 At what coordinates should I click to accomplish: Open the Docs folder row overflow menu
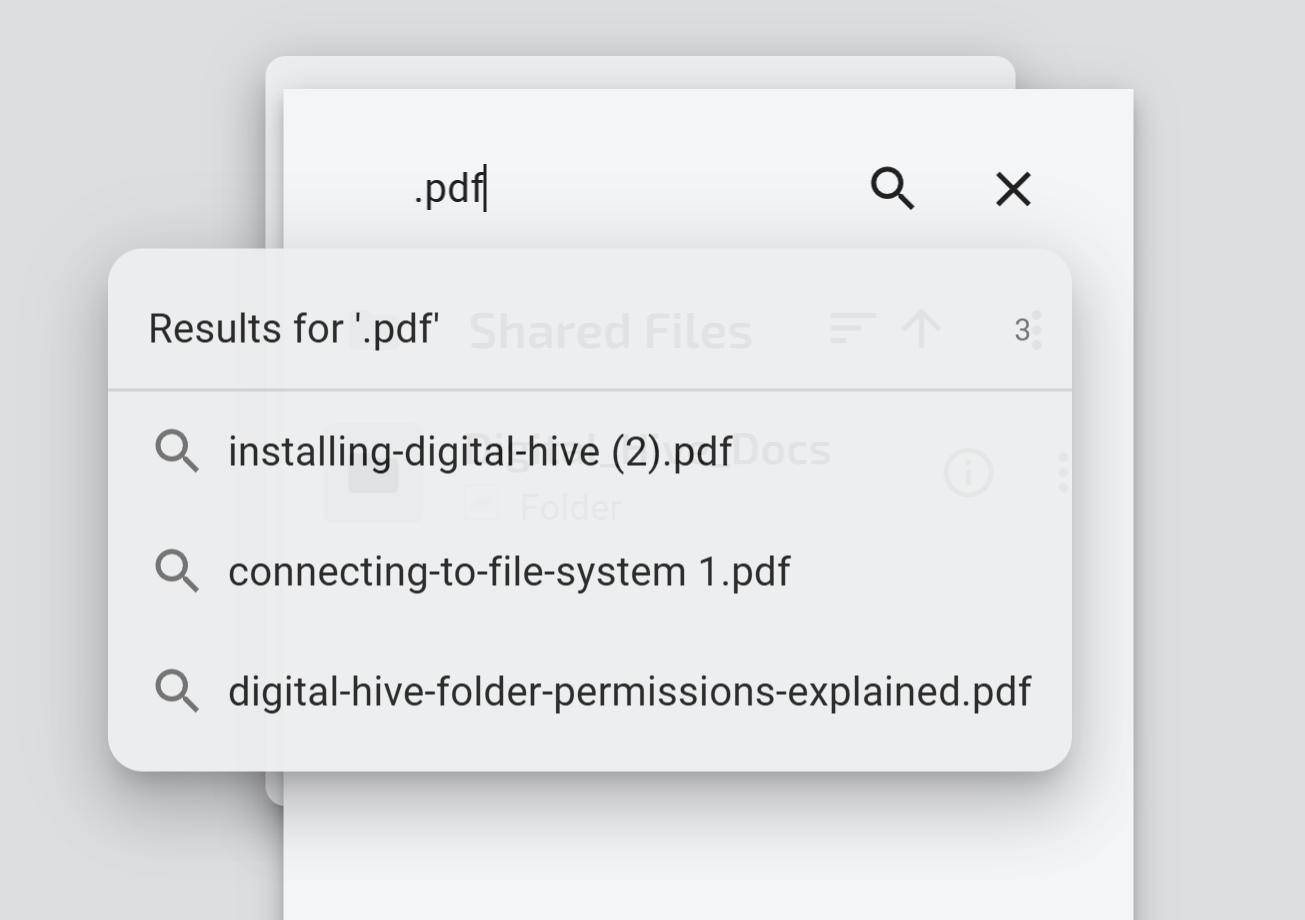coord(1062,472)
